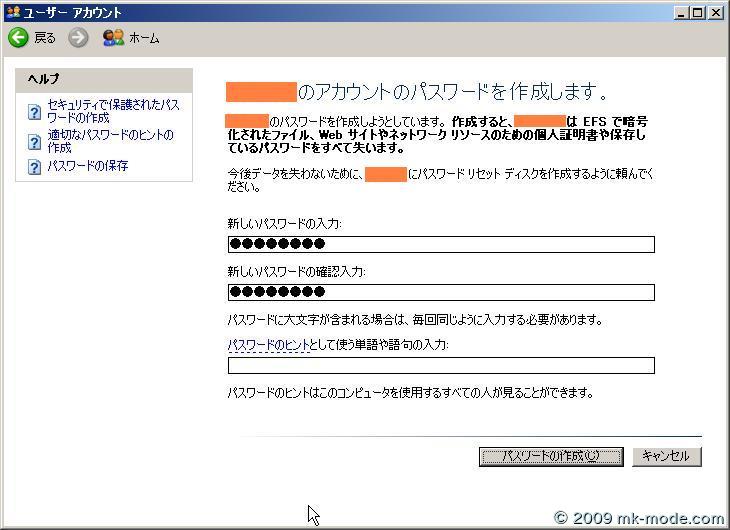Click the ヘルプ panel header

(104, 80)
